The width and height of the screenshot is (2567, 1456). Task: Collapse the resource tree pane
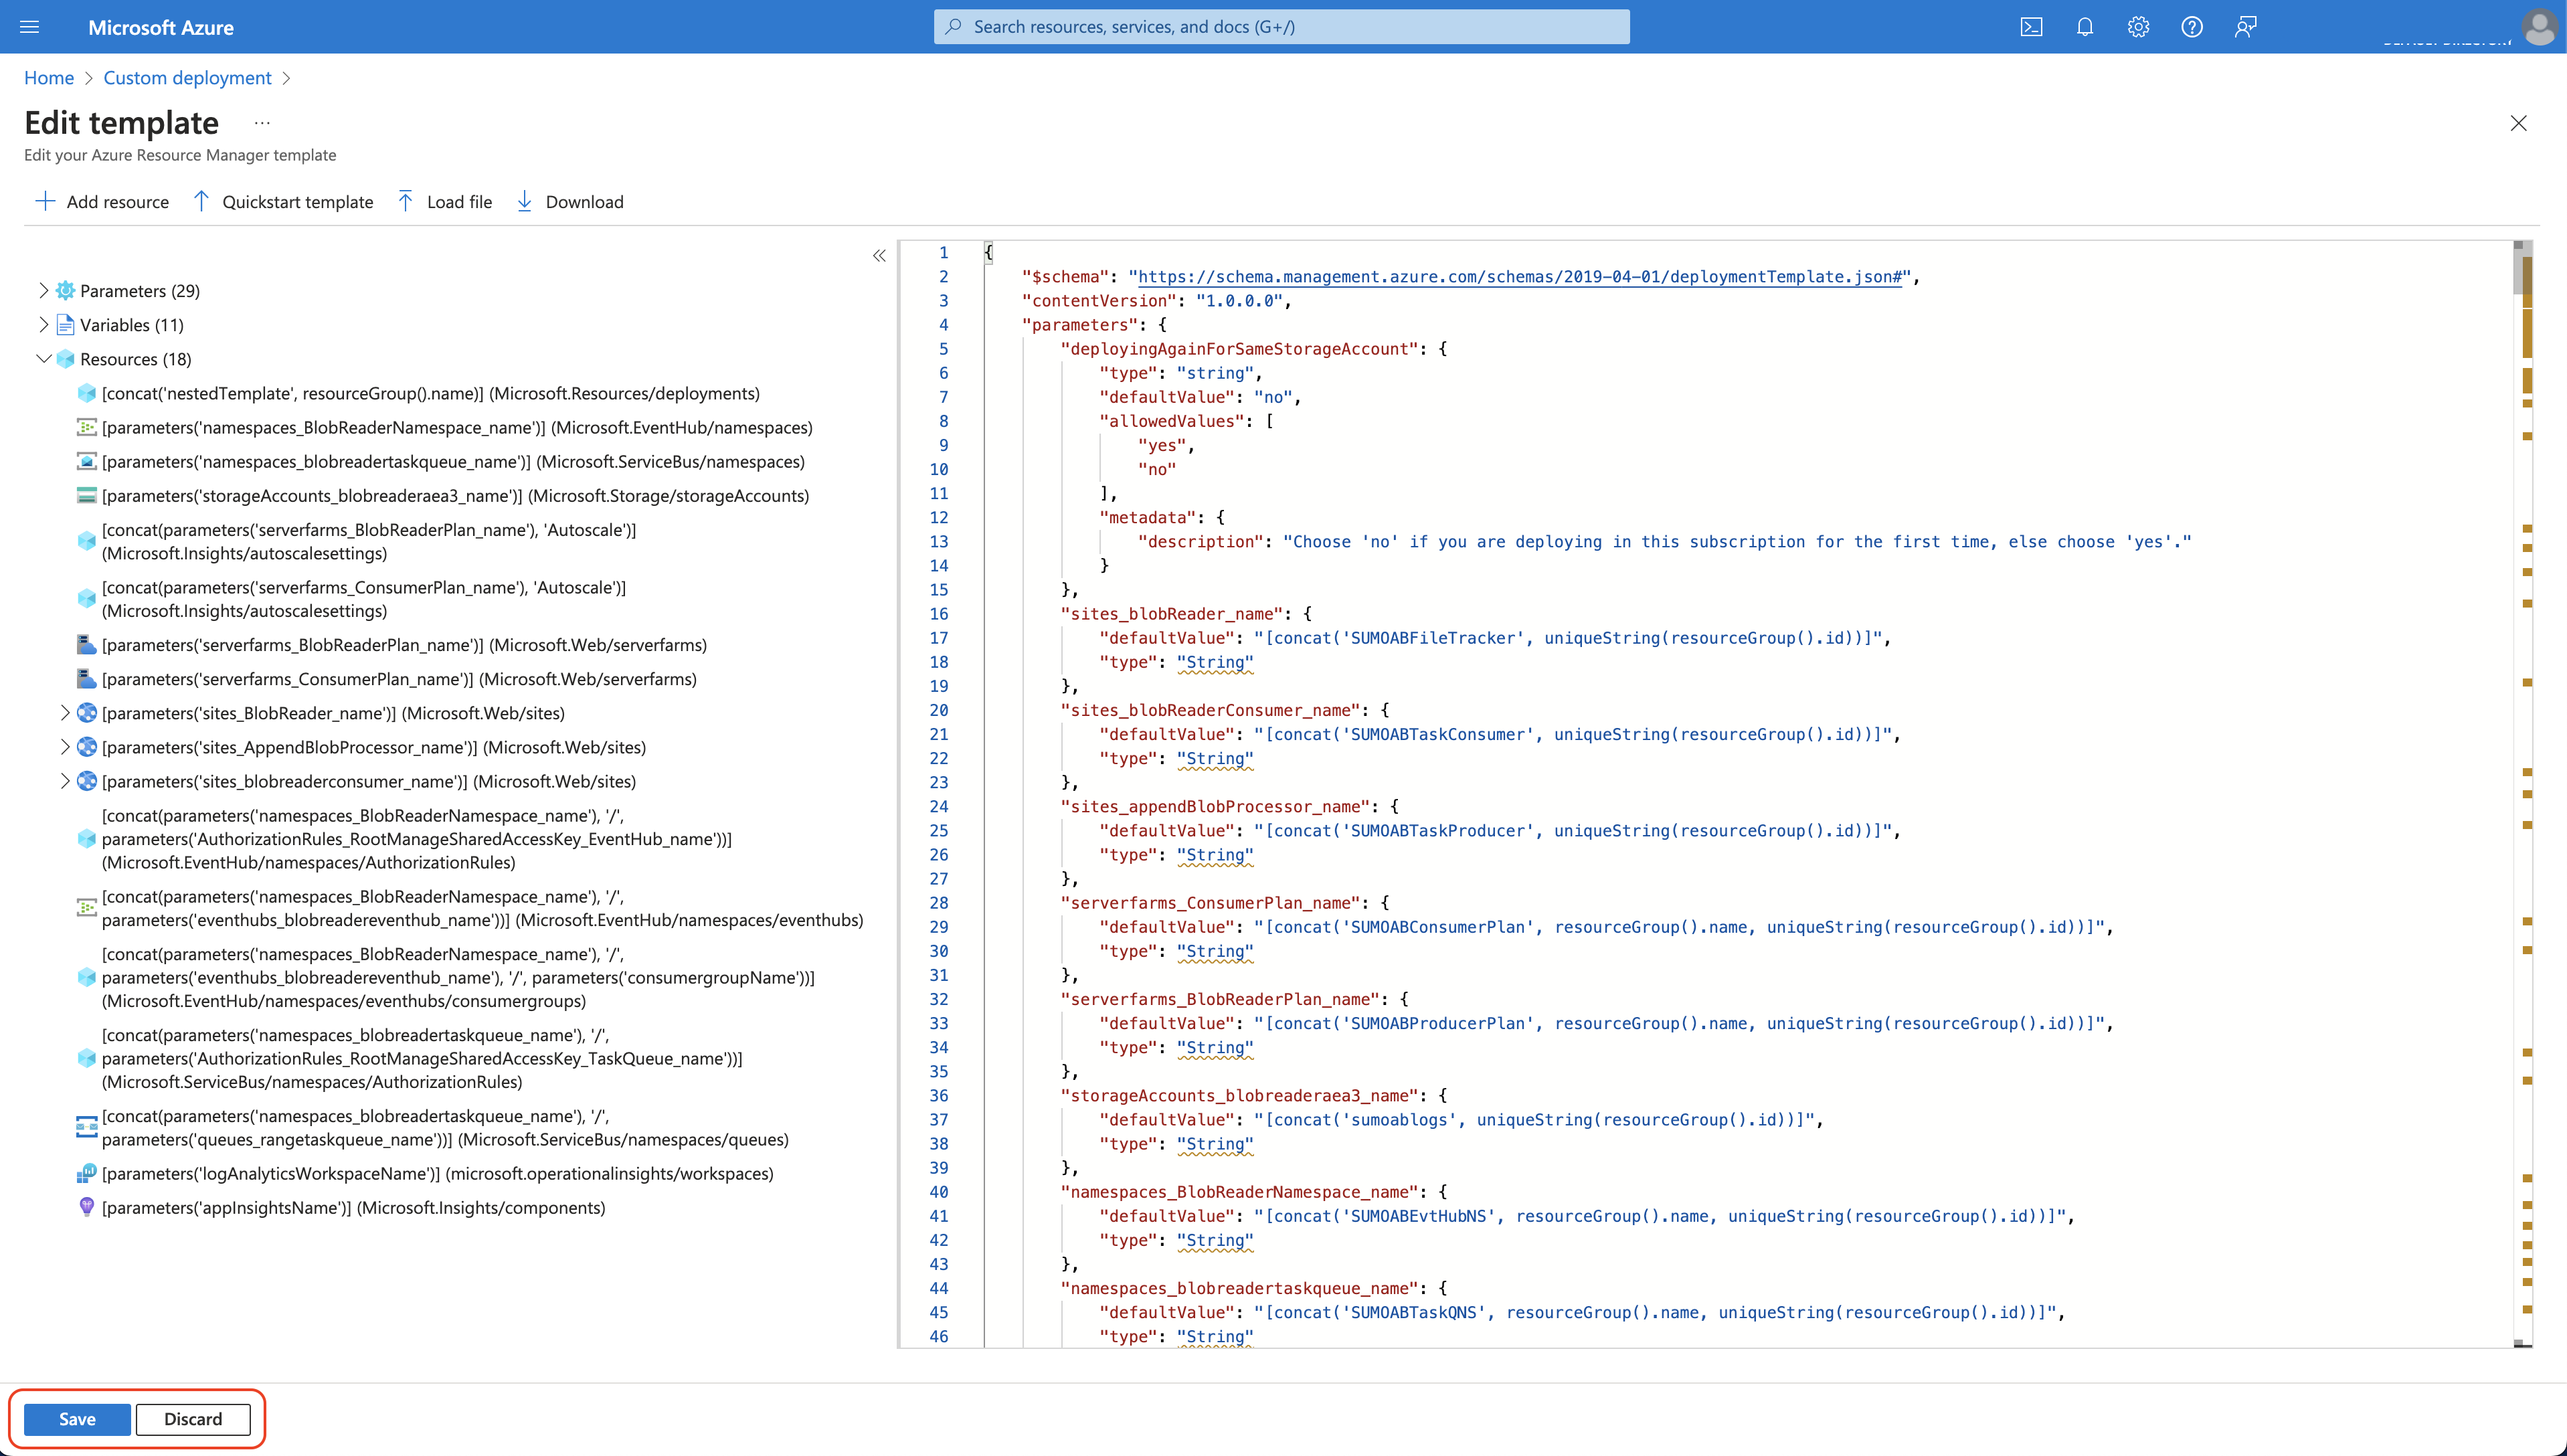coord(879,256)
